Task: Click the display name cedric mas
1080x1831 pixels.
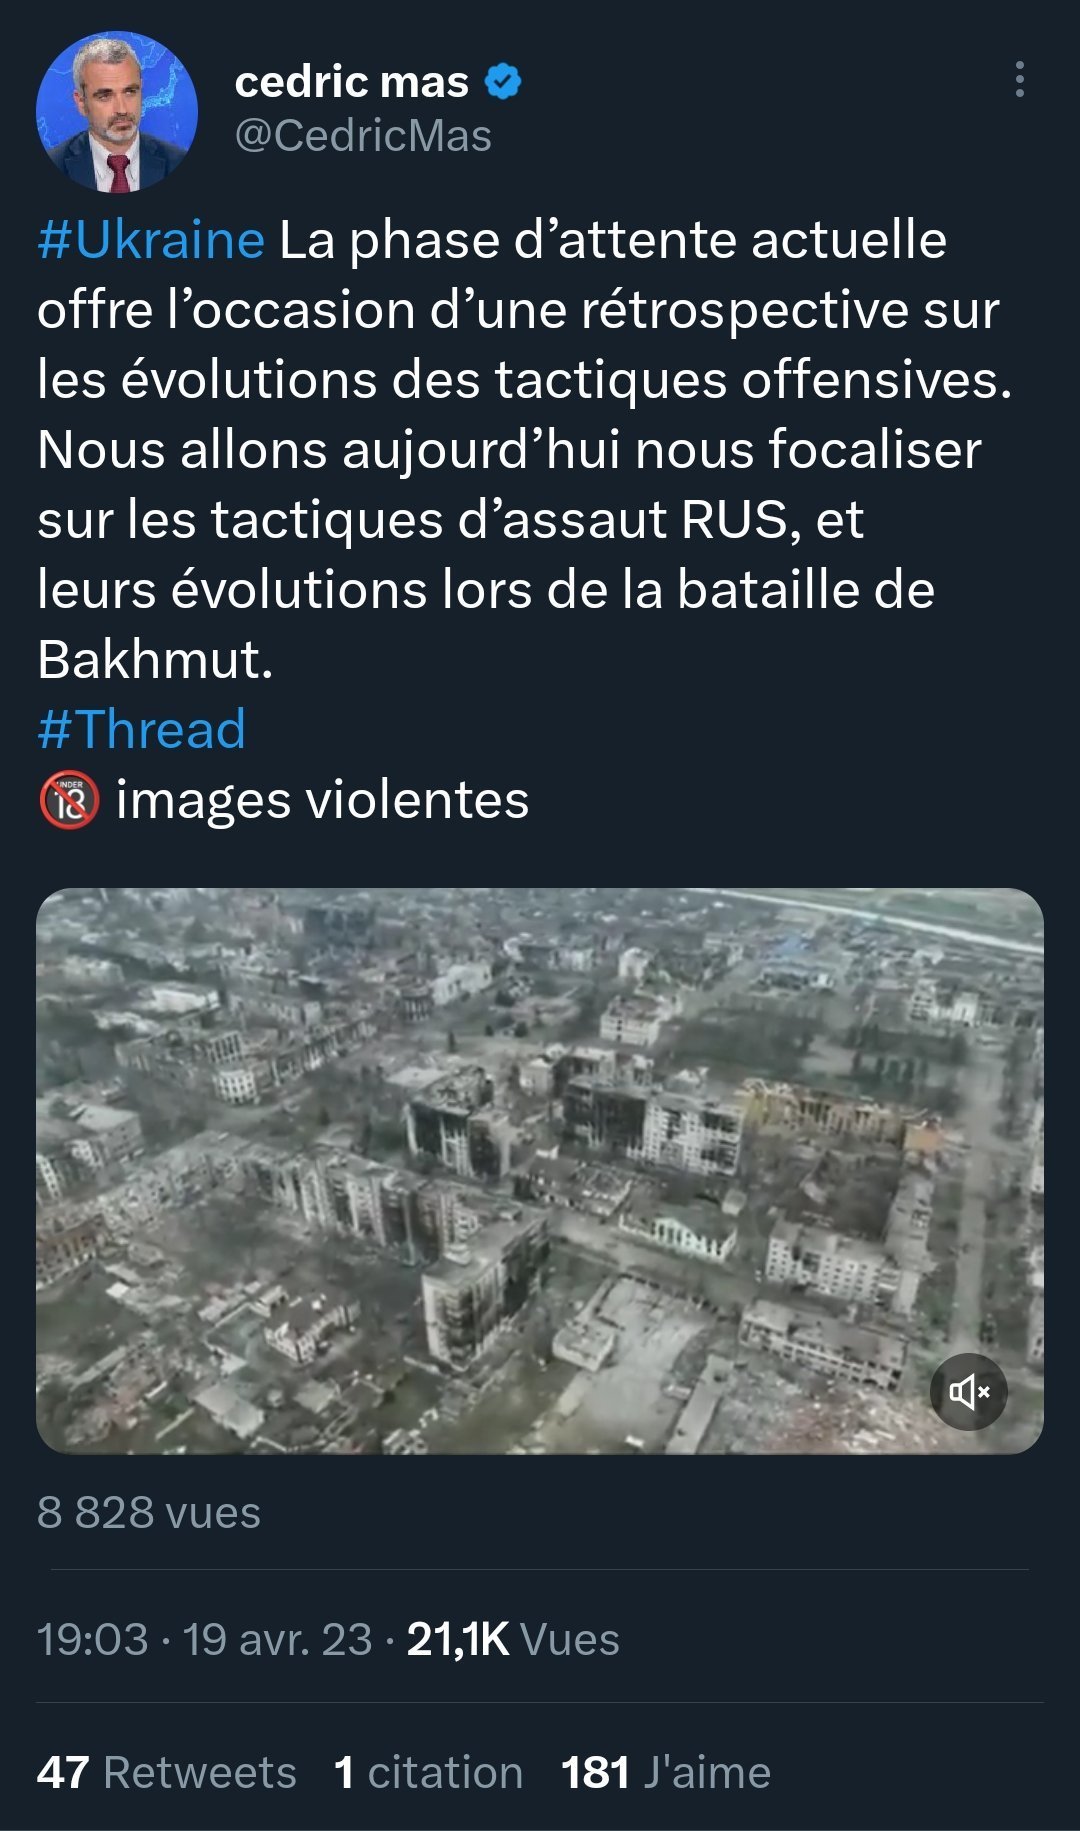Action: pyautogui.click(x=351, y=82)
